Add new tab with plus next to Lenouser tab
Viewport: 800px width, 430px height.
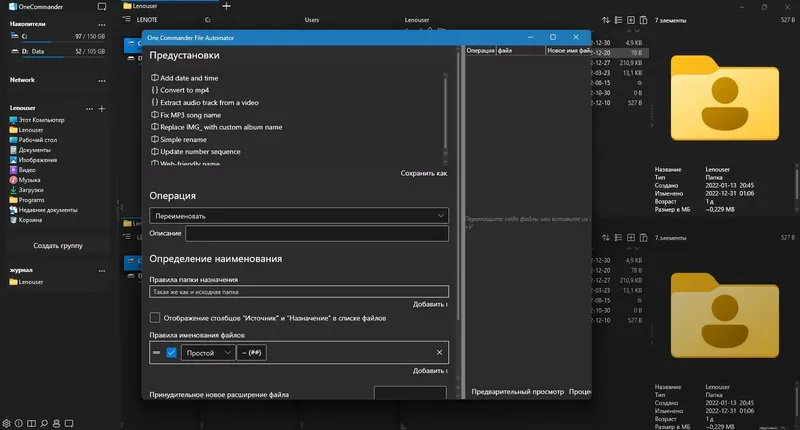(x=227, y=6)
